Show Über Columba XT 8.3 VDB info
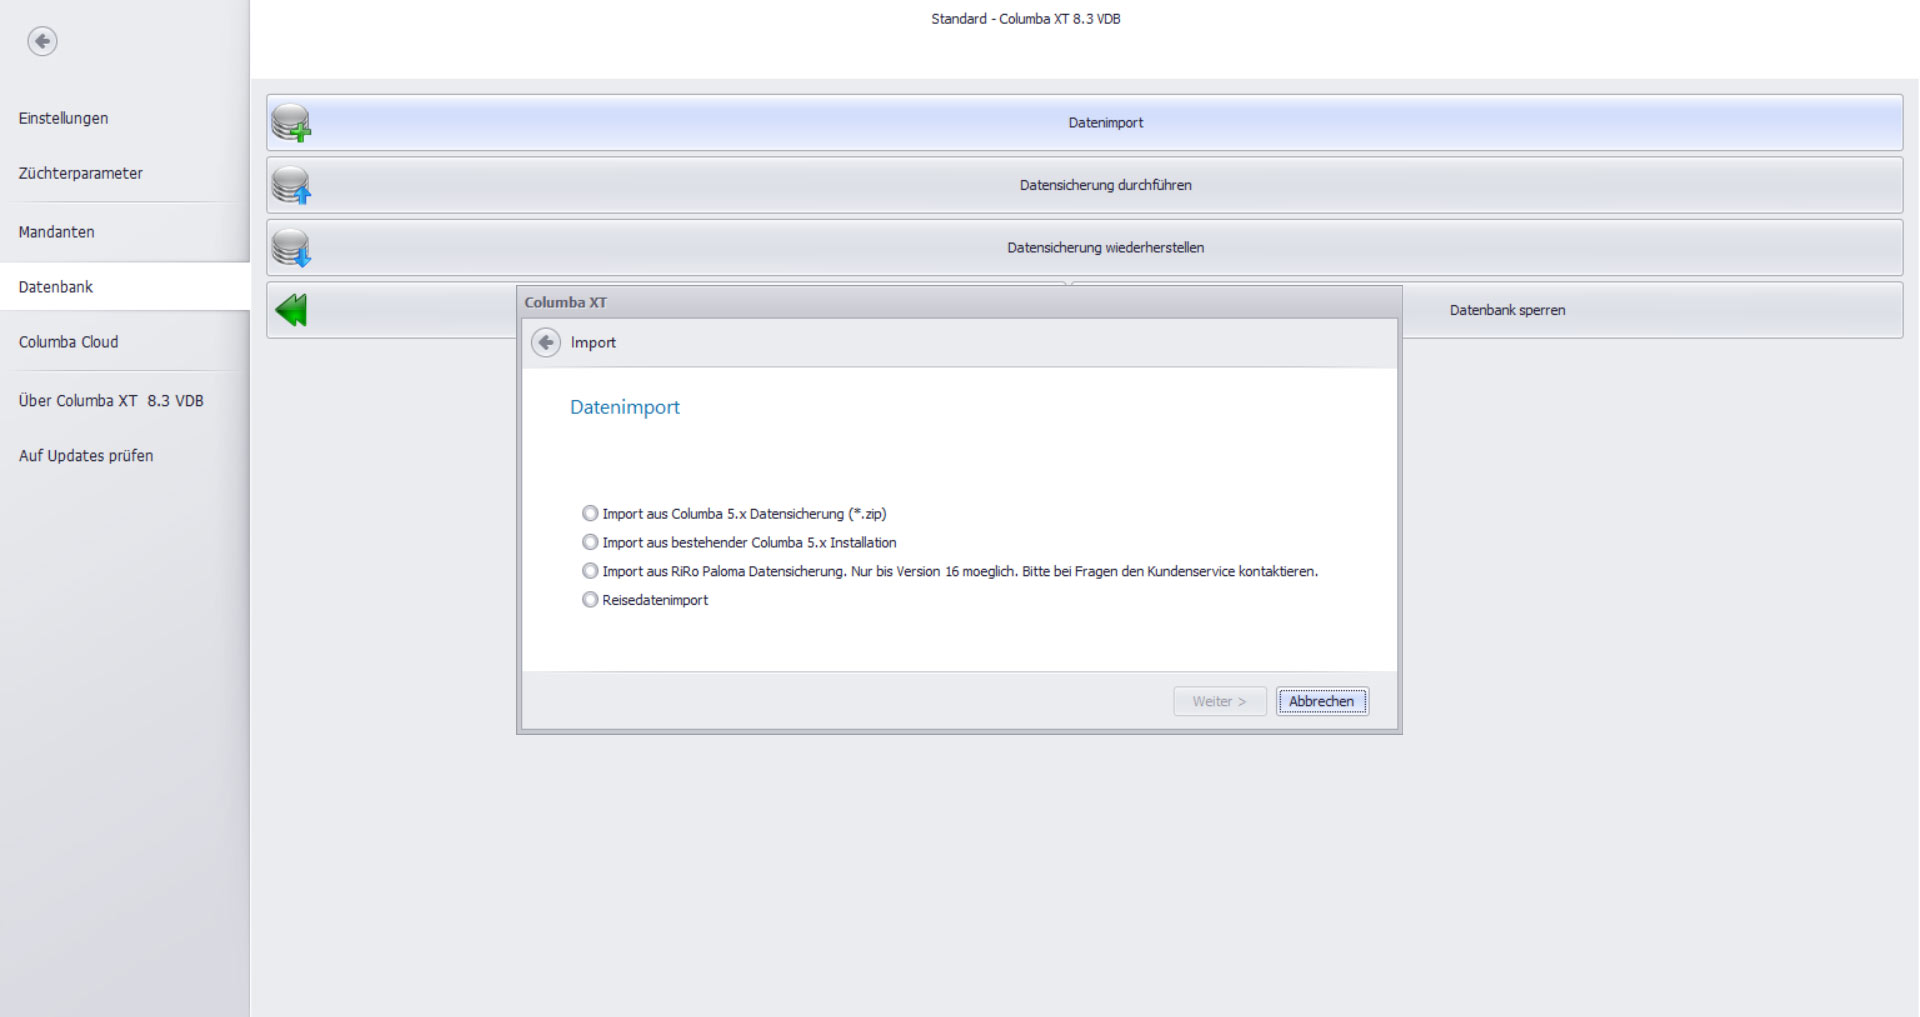This screenshot has width=1920, height=1017. pyautogui.click(x=110, y=401)
